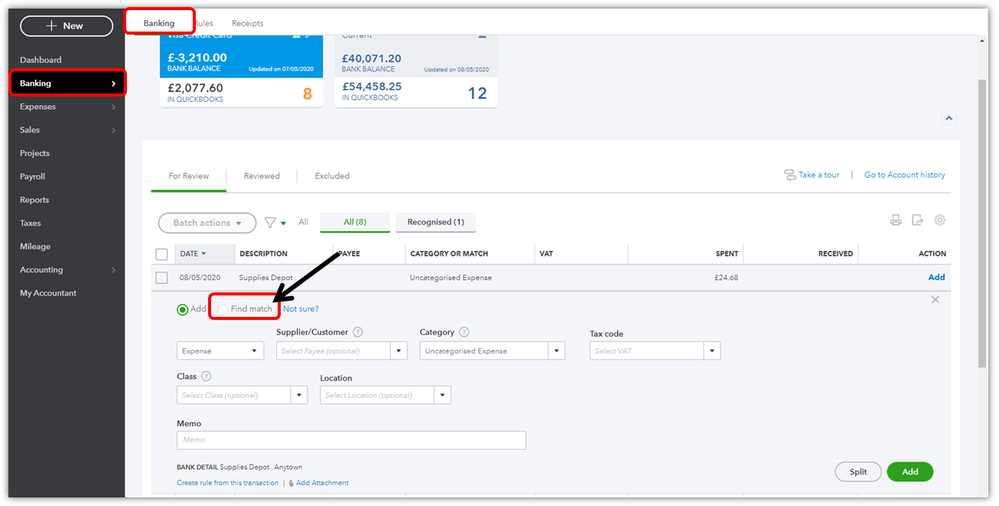
Task: Click the £24.68 spent amount
Action: pos(726,278)
